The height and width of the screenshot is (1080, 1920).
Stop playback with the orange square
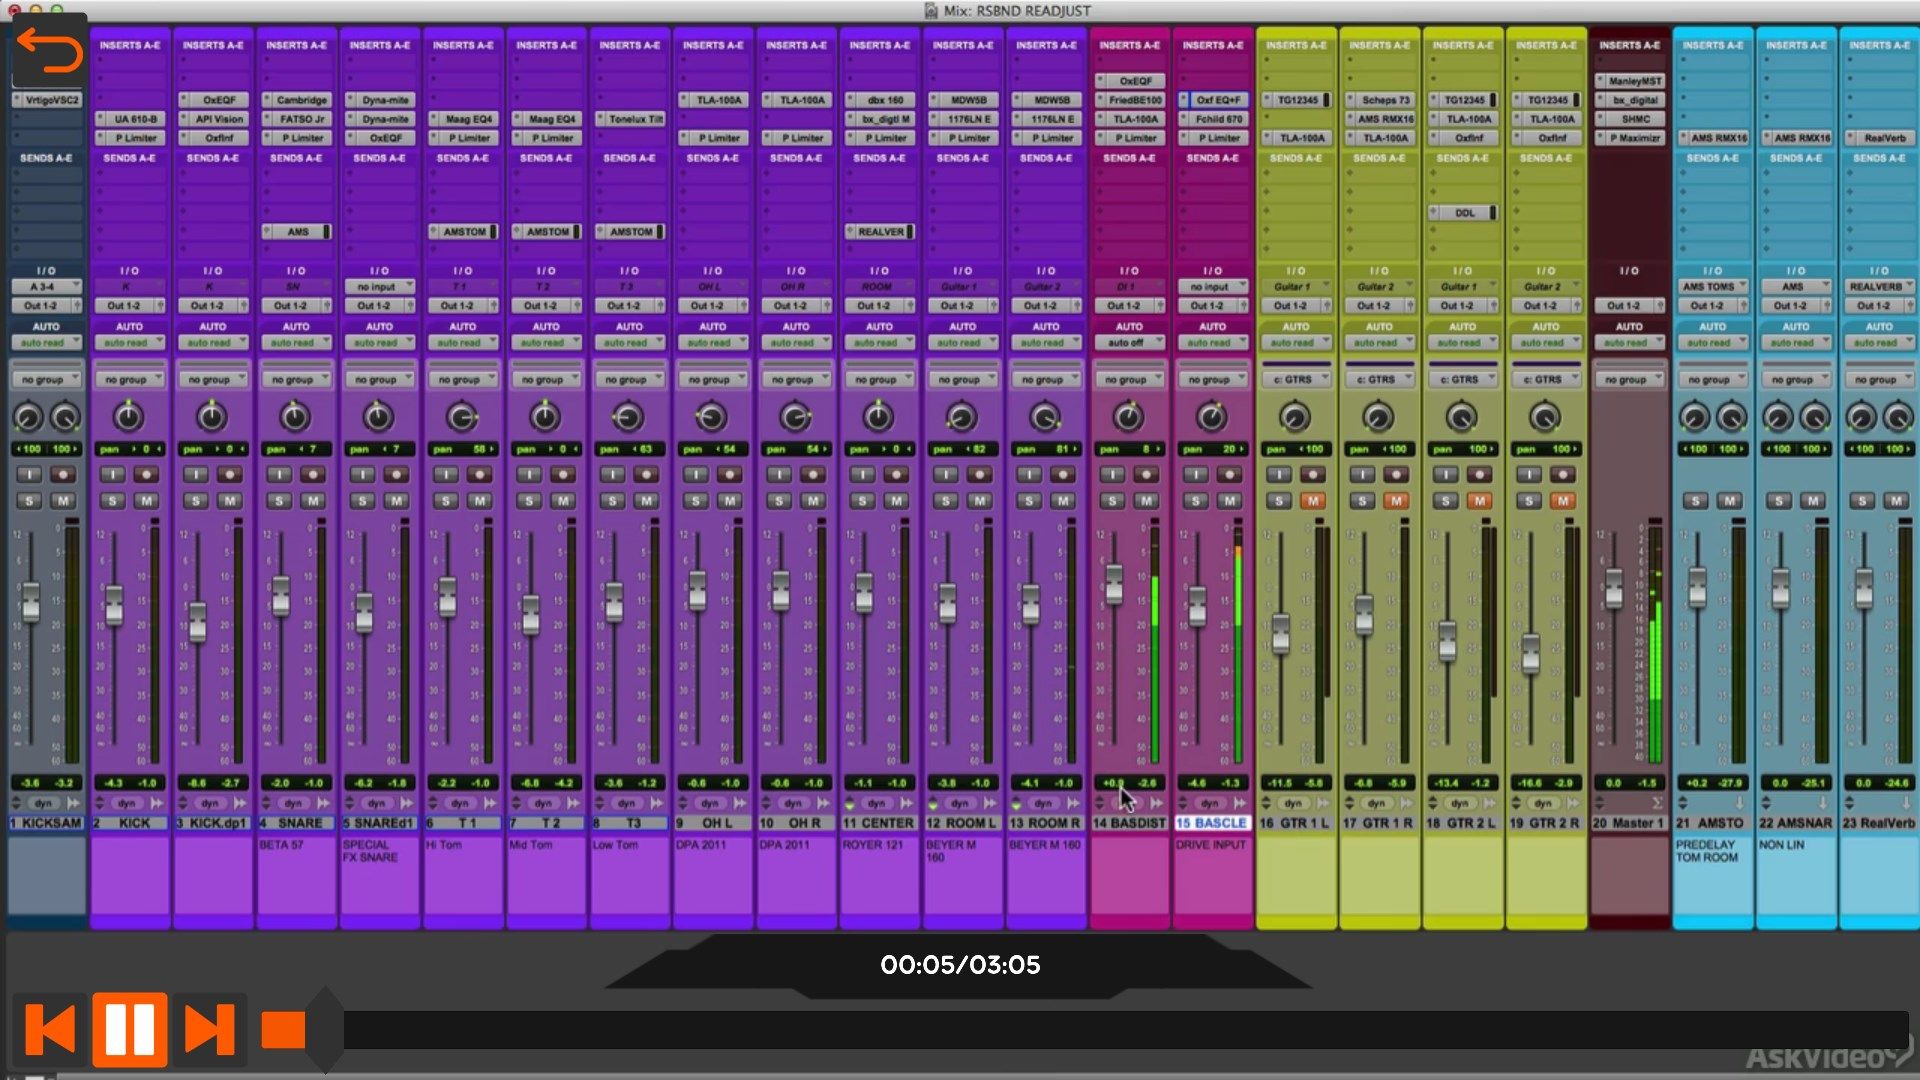pyautogui.click(x=283, y=1030)
